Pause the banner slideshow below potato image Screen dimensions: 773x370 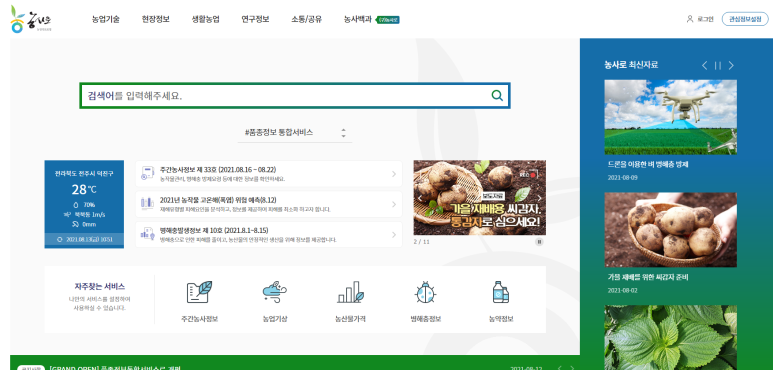pyautogui.click(x=539, y=242)
